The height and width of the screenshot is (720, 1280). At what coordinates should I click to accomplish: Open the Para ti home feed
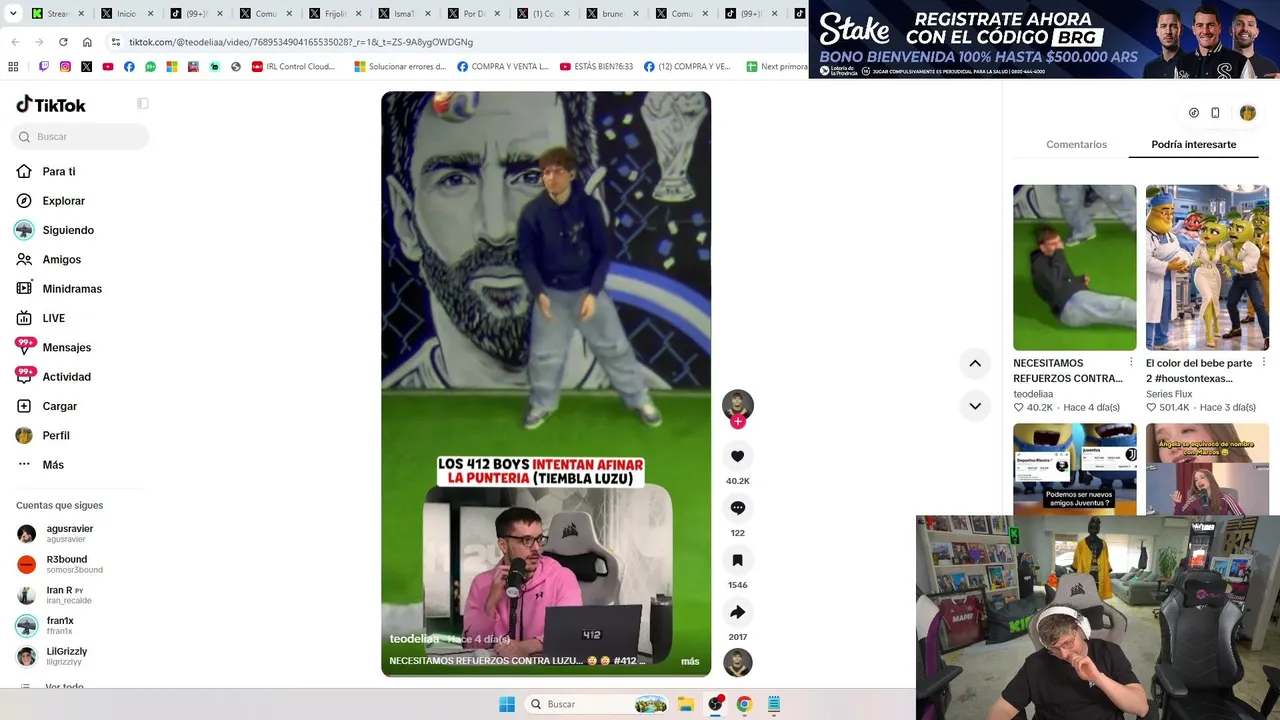pyautogui.click(x=46, y=171)
